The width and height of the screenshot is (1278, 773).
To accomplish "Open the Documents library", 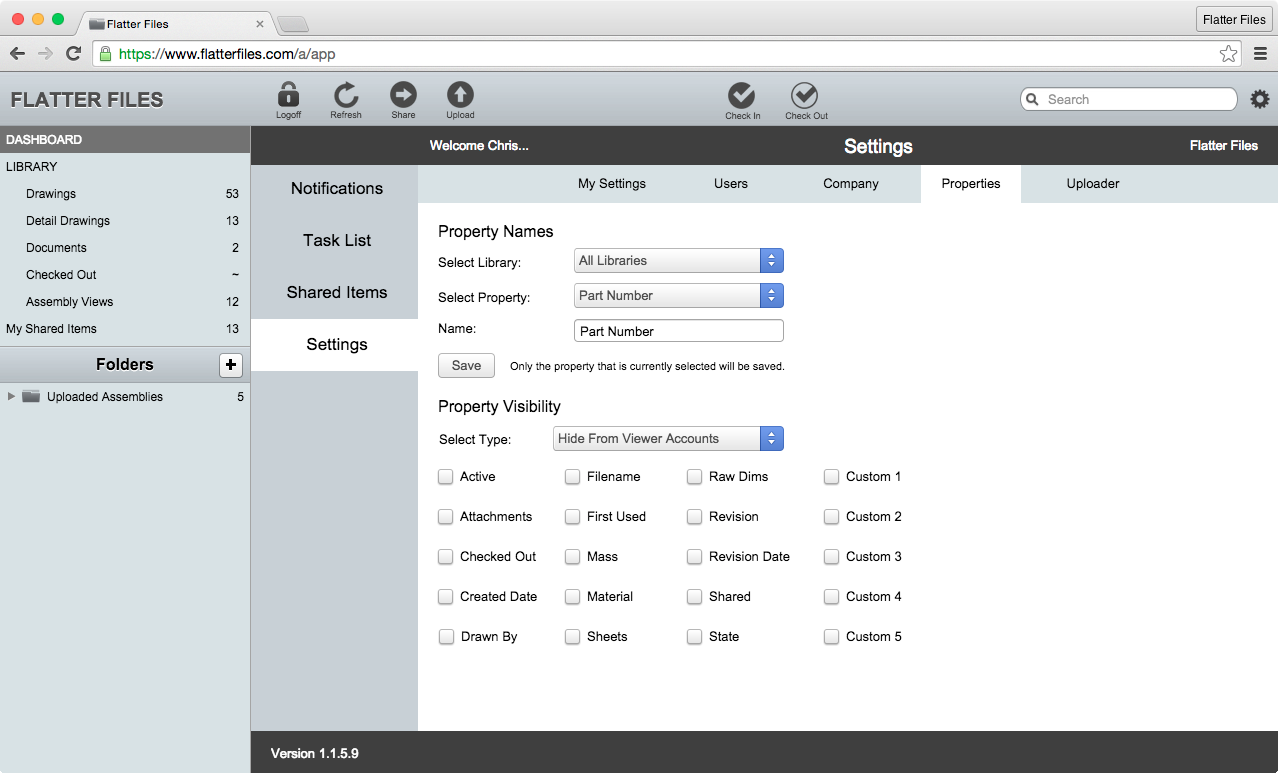I will (125, 248).
